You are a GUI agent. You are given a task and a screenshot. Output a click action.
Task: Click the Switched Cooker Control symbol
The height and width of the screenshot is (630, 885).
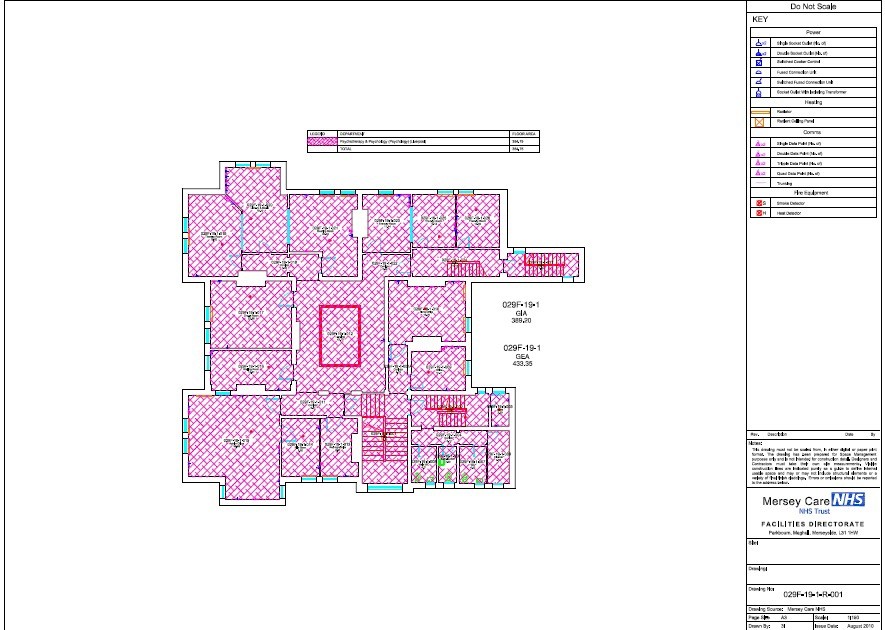coord(757,63)
